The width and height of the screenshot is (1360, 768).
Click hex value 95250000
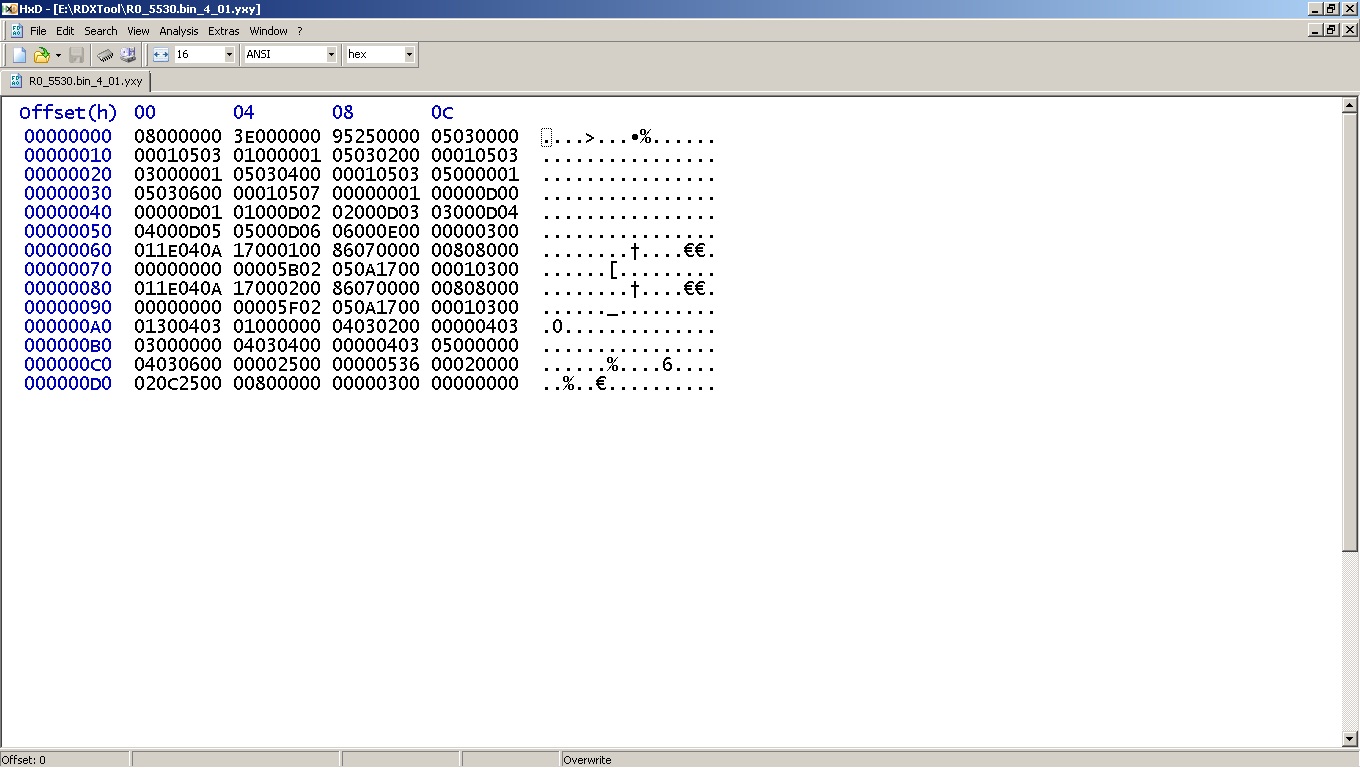click(376, 136)
